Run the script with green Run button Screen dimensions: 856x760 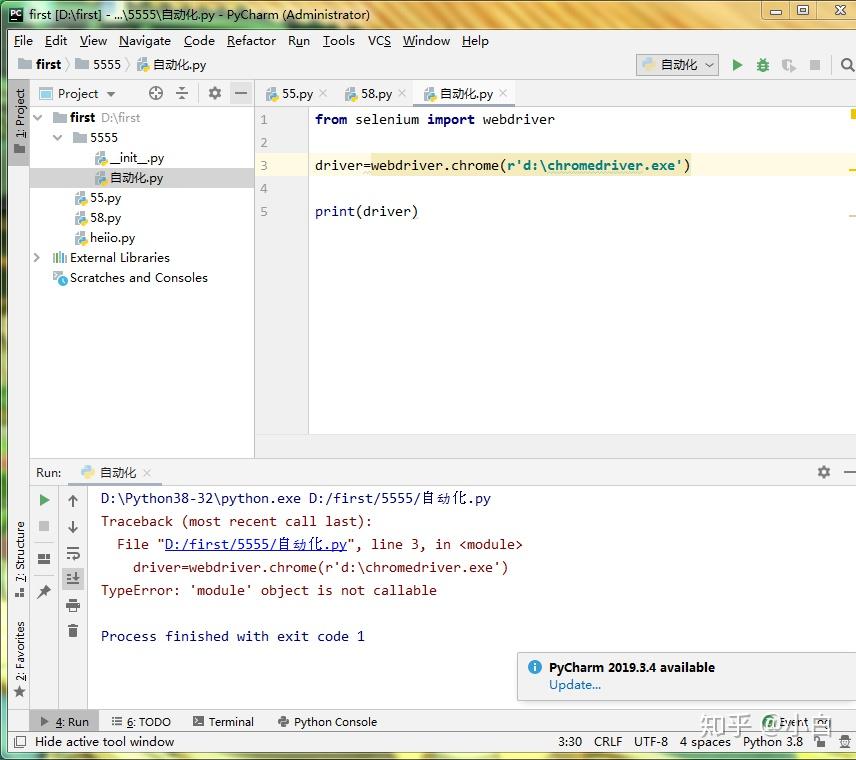tap(737, 65)
